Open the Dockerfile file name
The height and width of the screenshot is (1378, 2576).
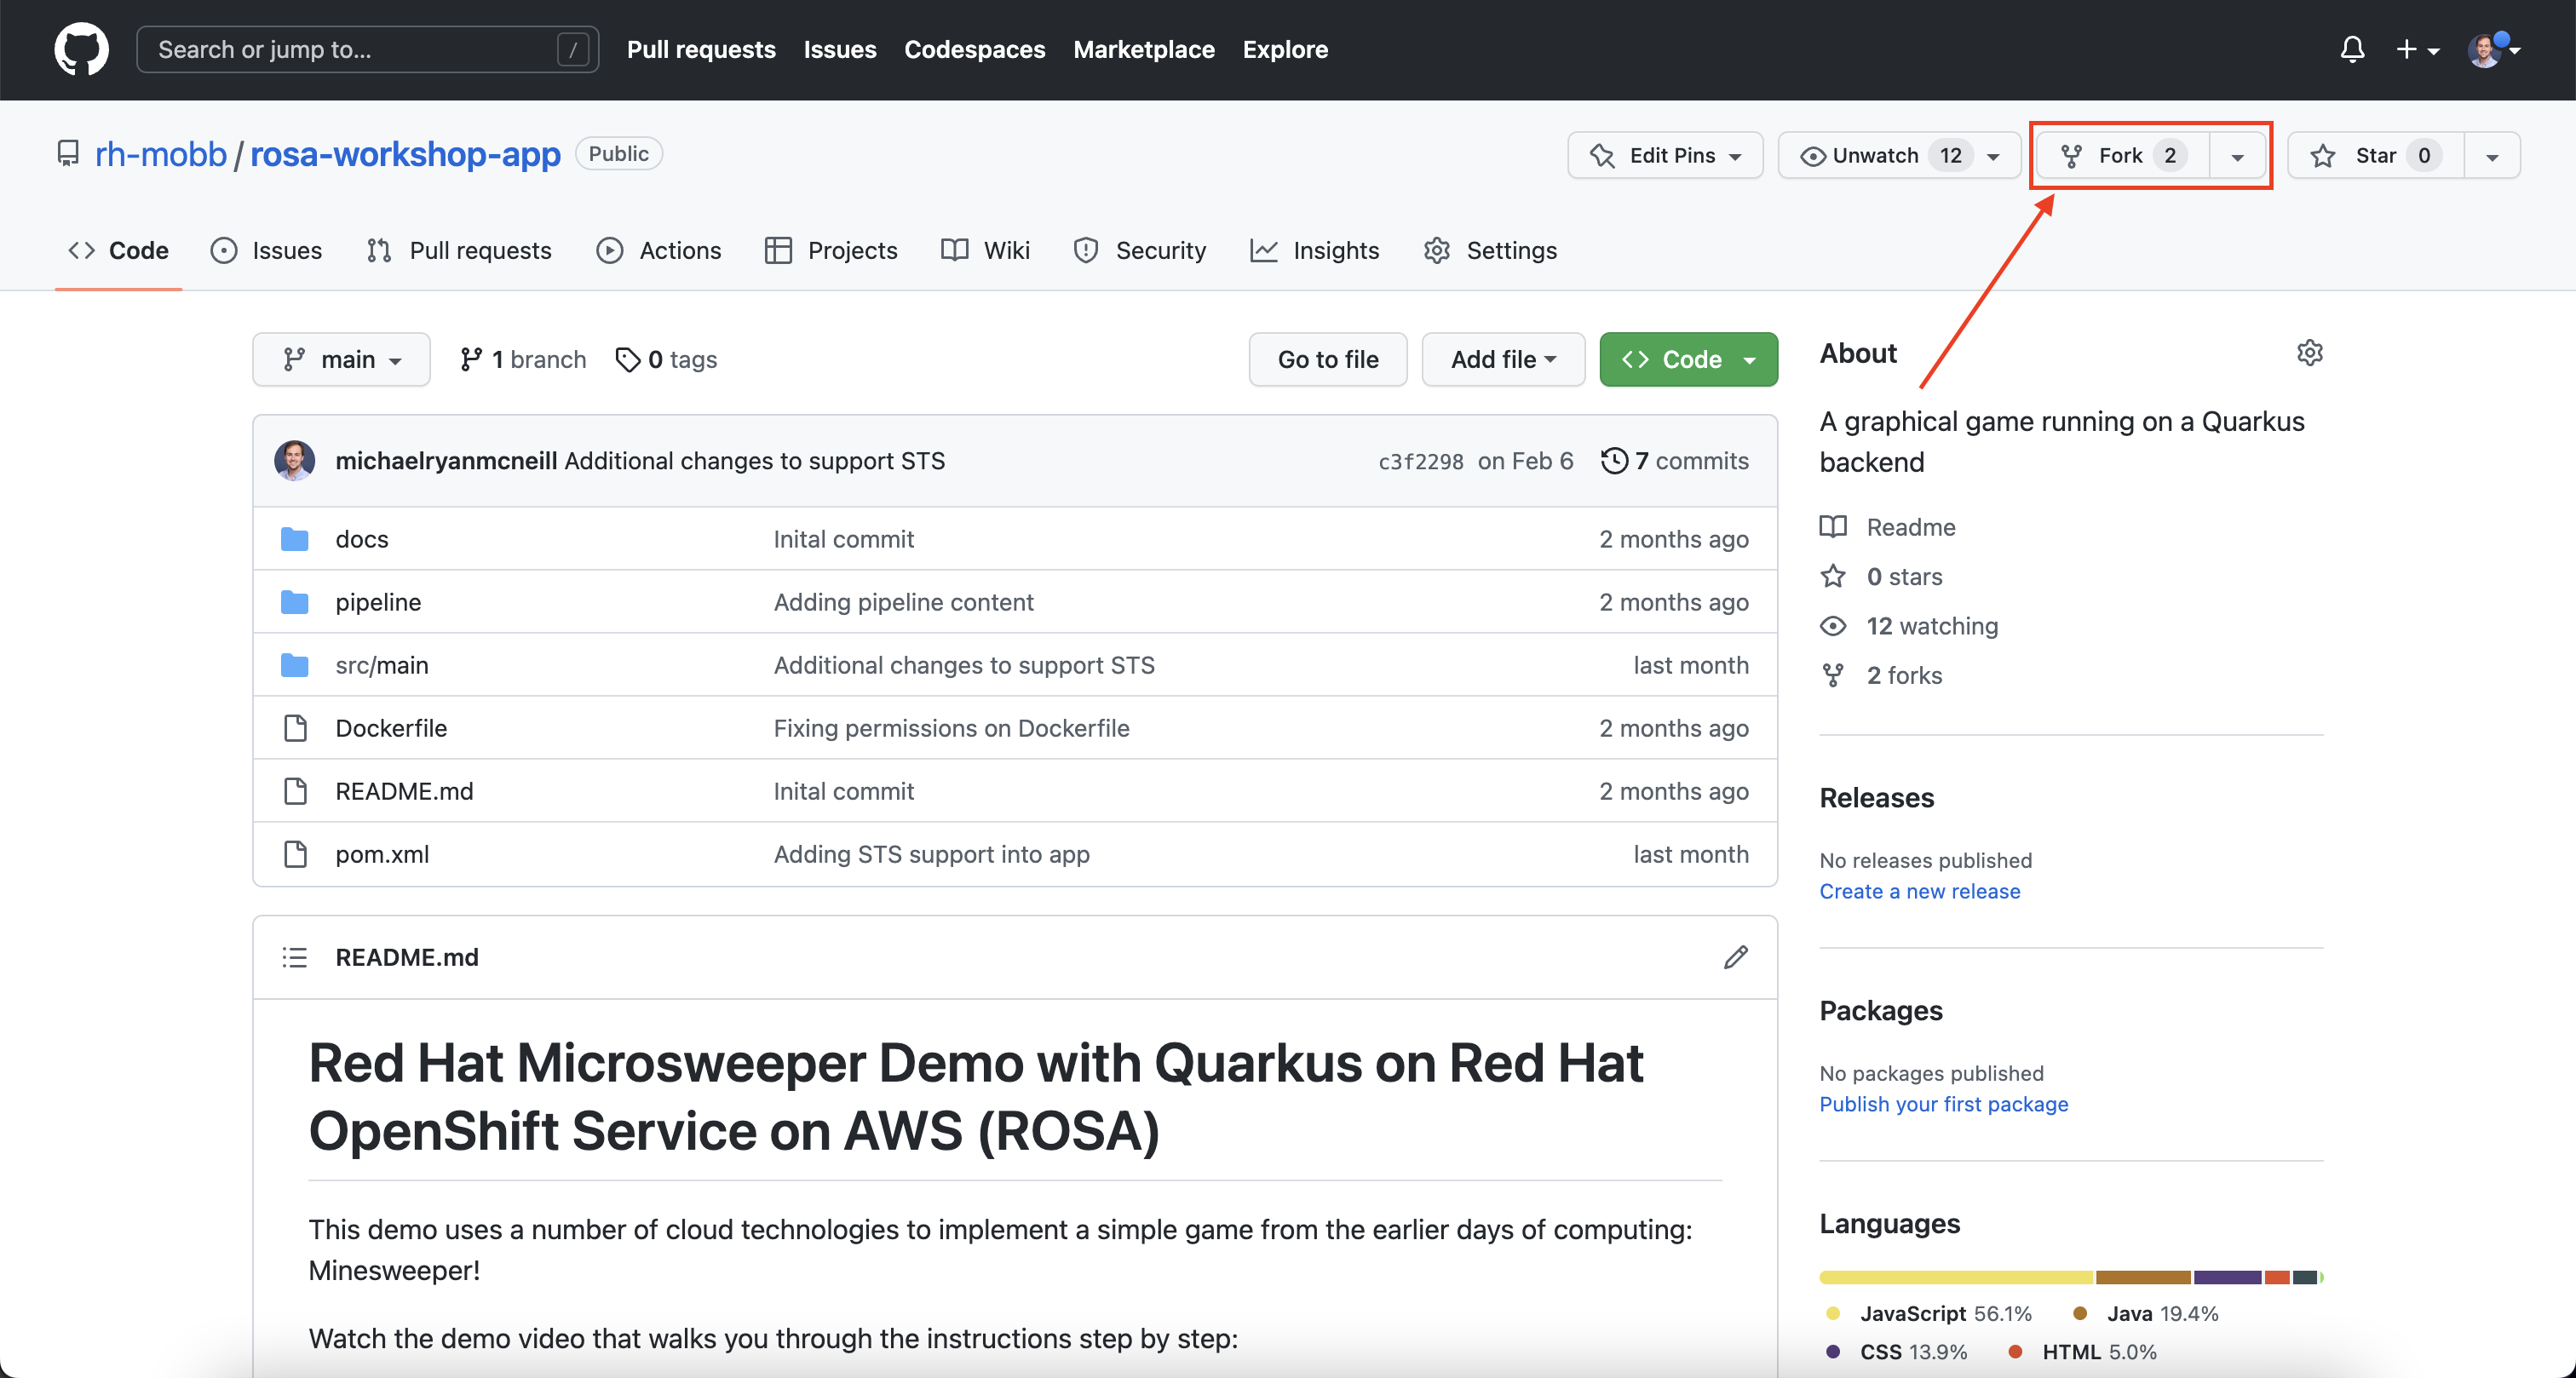pyautogui.click(x=391, y=728)
